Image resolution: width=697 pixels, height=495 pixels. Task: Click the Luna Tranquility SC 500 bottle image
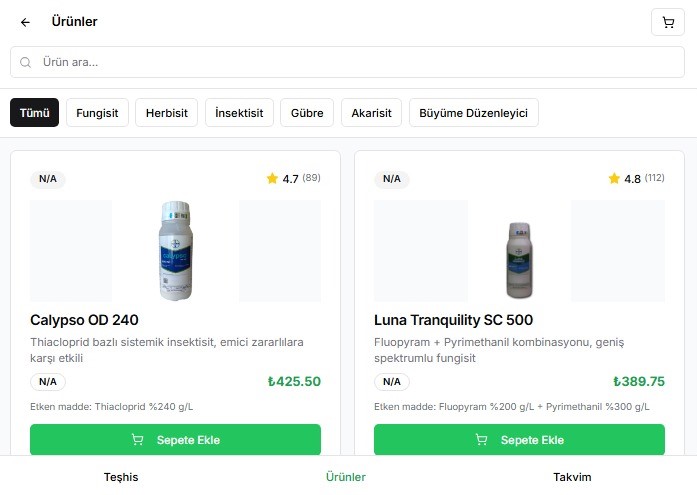click(519, 257)
